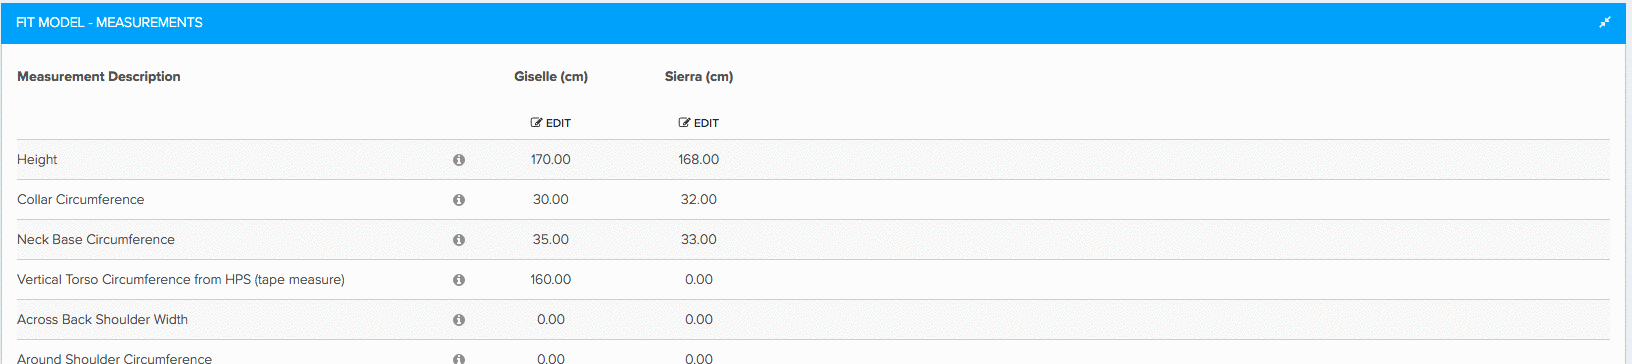This screenshot has width=1632, height=364.
Task: Click the Giselle (cm) column header
Action: (x=551, y=77)
